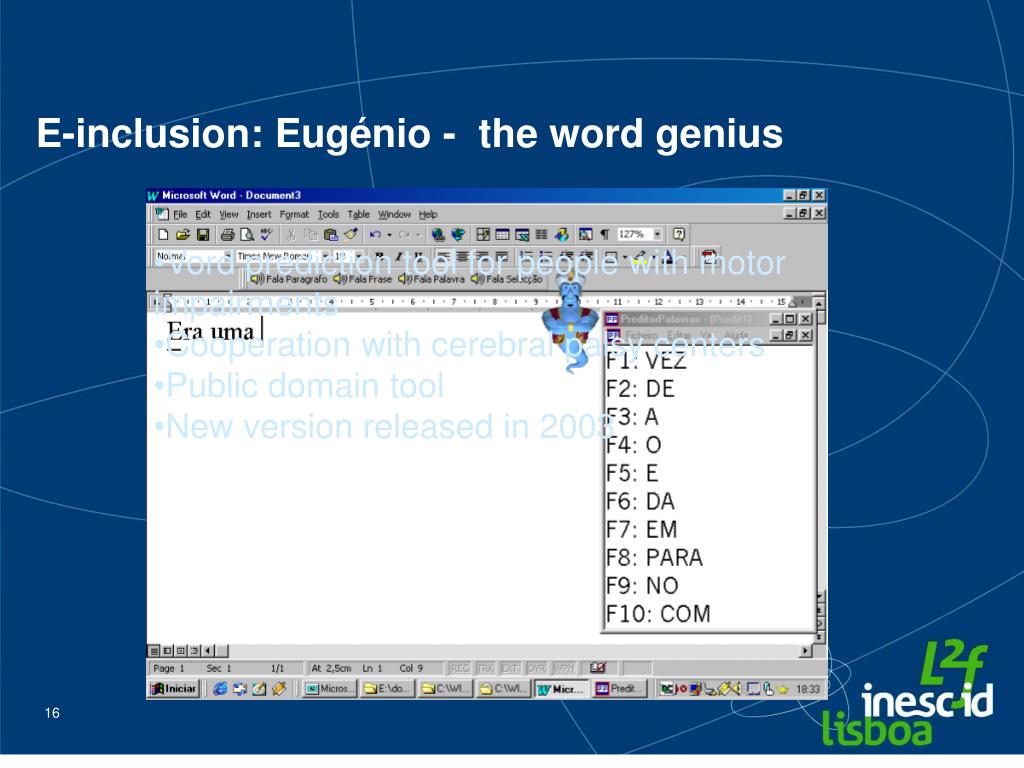Select prediction 'F9: NO'
Viewport: 1024px width, 768px height.
(x=642, y=586)
